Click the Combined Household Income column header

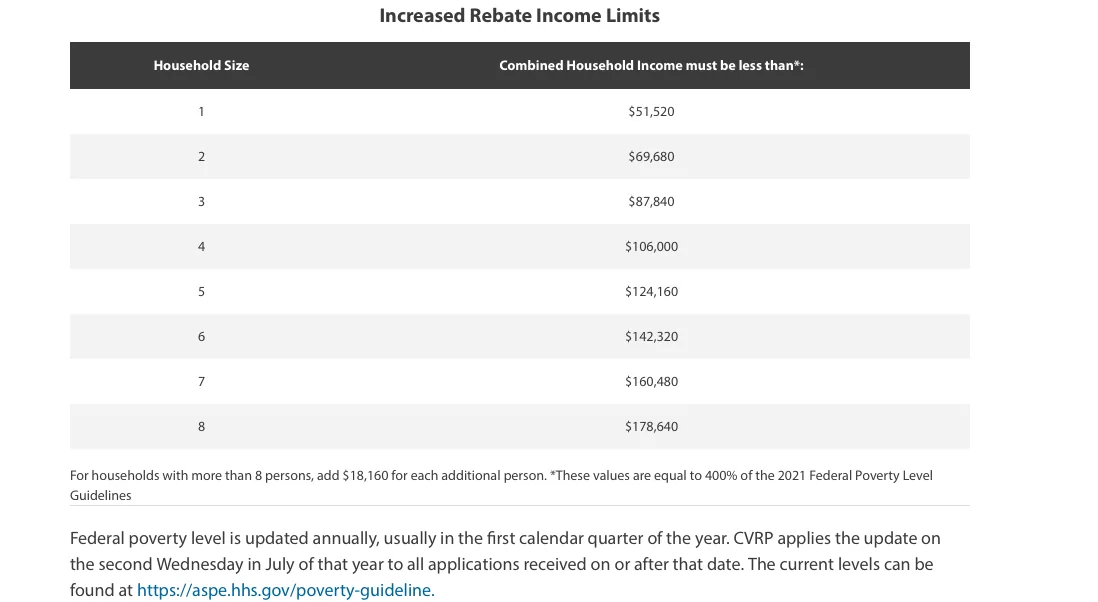point(651,65)
